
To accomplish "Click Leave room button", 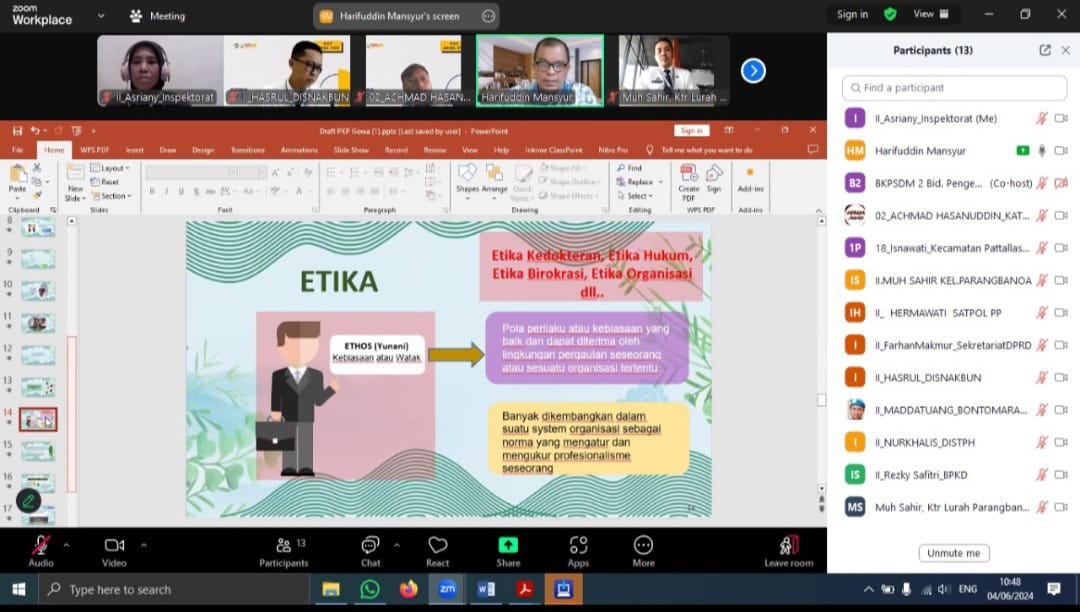I will tap(789, 551).
